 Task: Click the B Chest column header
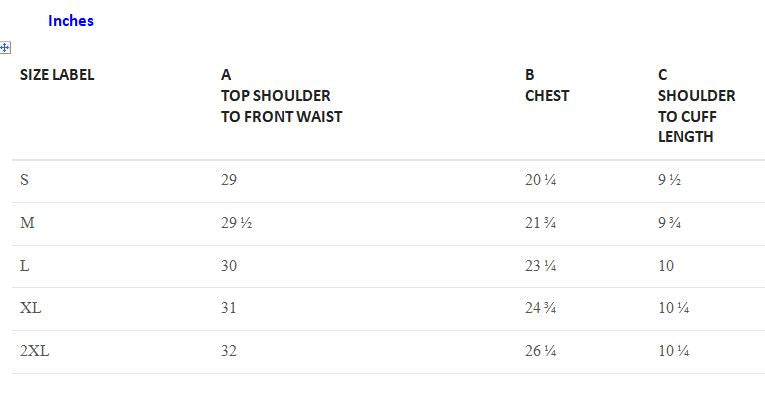(x=547, y=85)
